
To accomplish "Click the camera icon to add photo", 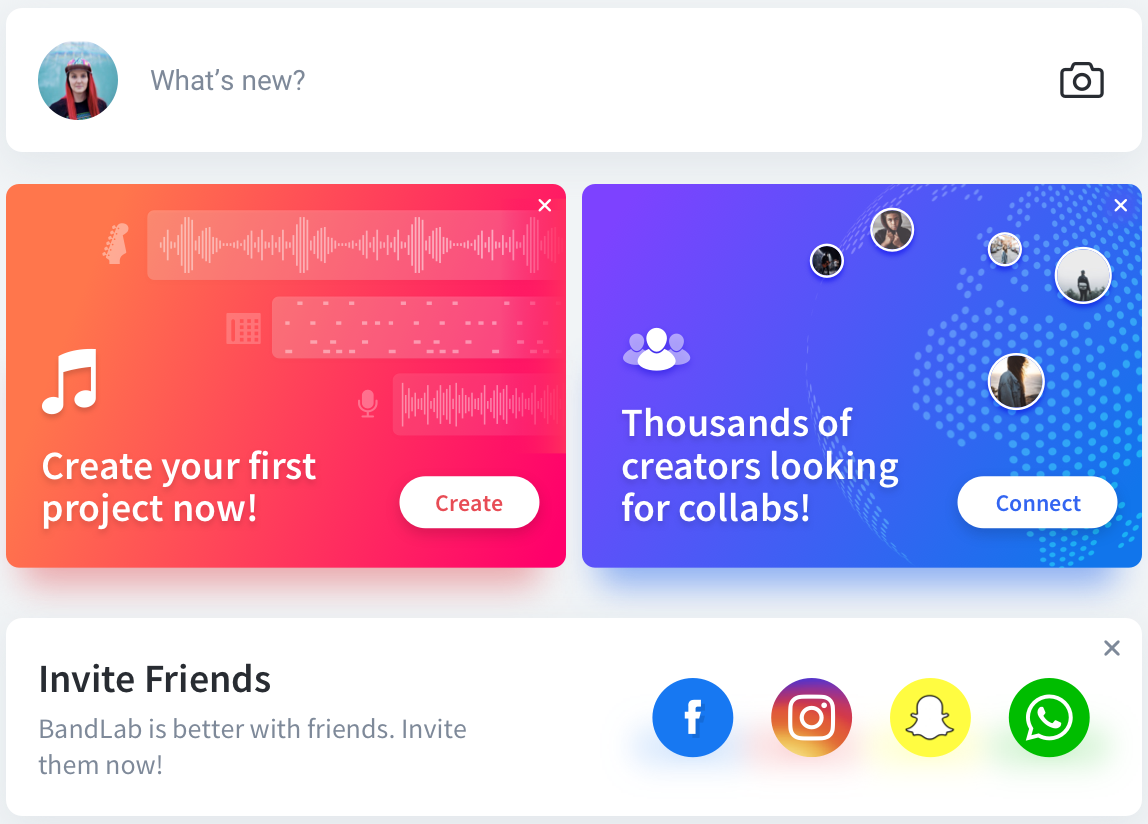I will point(1081,81).
